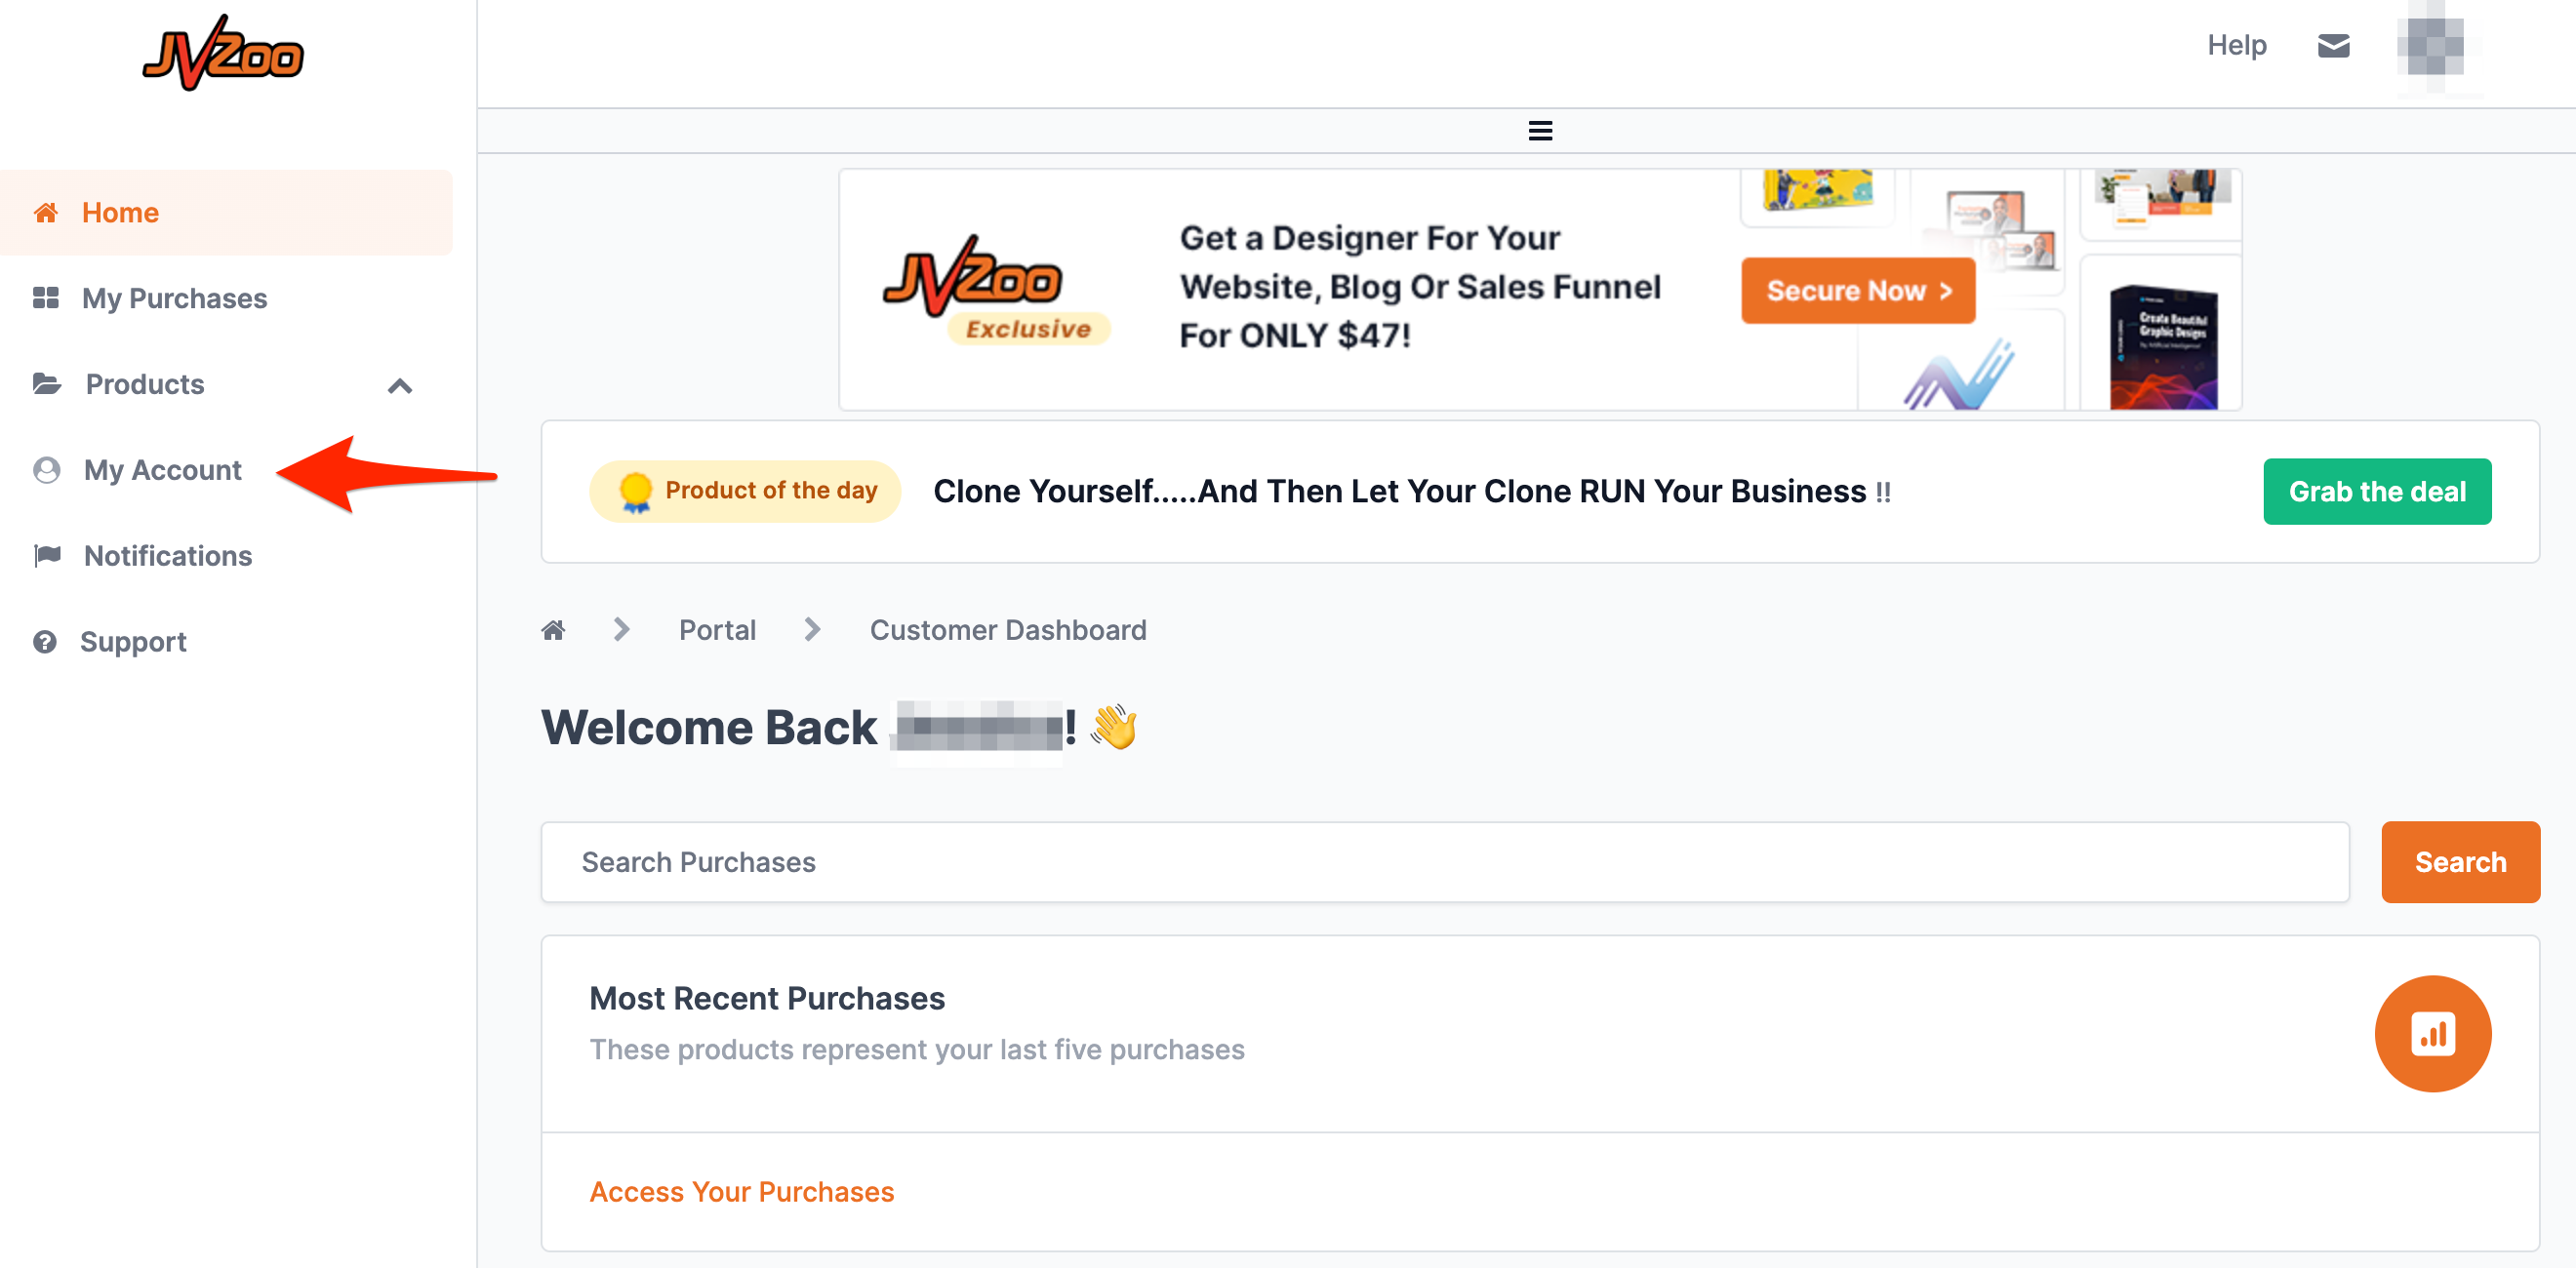Click Secure Now on the banner
Screen dimensions: 2576x1268
[1857, 290]
